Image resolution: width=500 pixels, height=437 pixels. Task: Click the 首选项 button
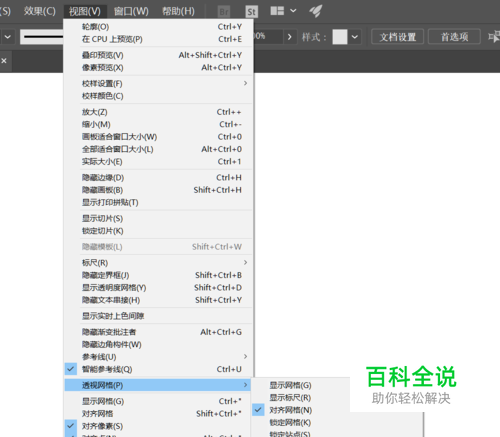coord(454,37)
